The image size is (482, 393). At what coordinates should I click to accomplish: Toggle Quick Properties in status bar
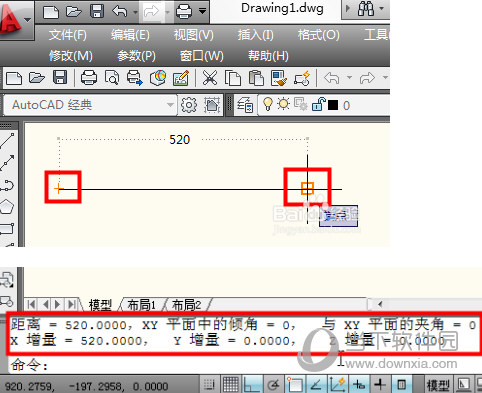[401, 385]
